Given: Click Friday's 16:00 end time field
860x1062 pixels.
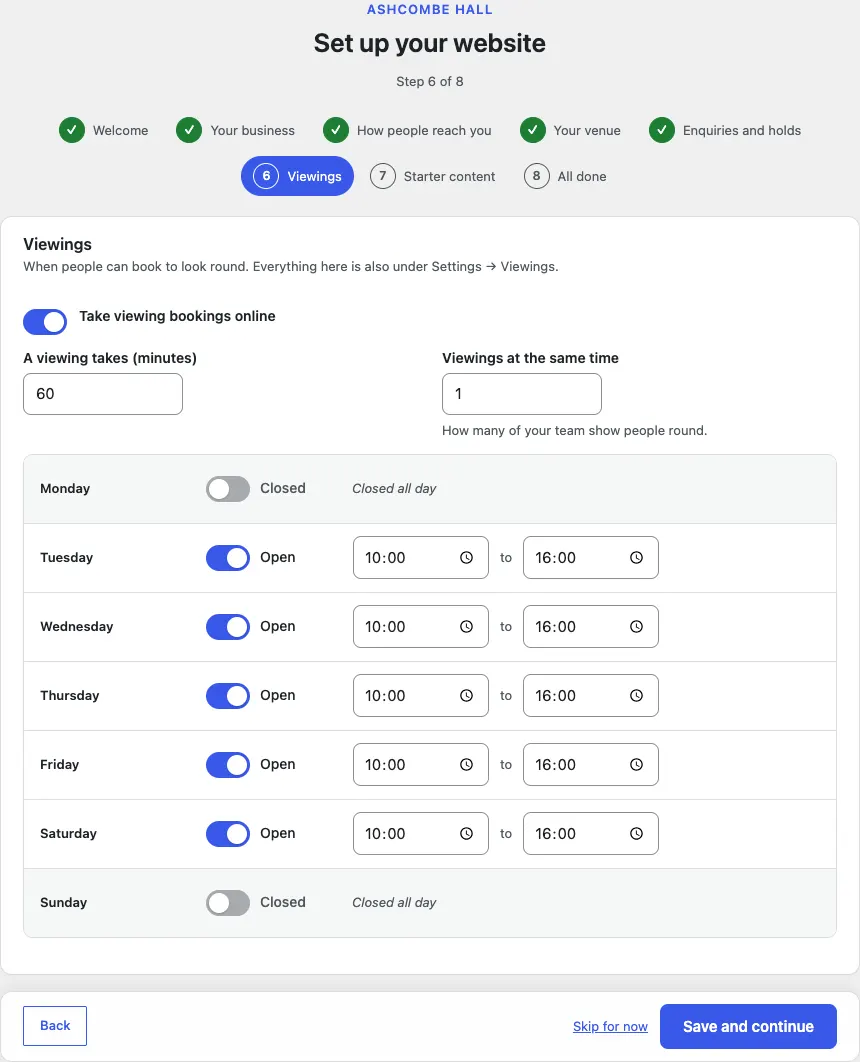Looking at the screenshot, I should coord(590,765).
